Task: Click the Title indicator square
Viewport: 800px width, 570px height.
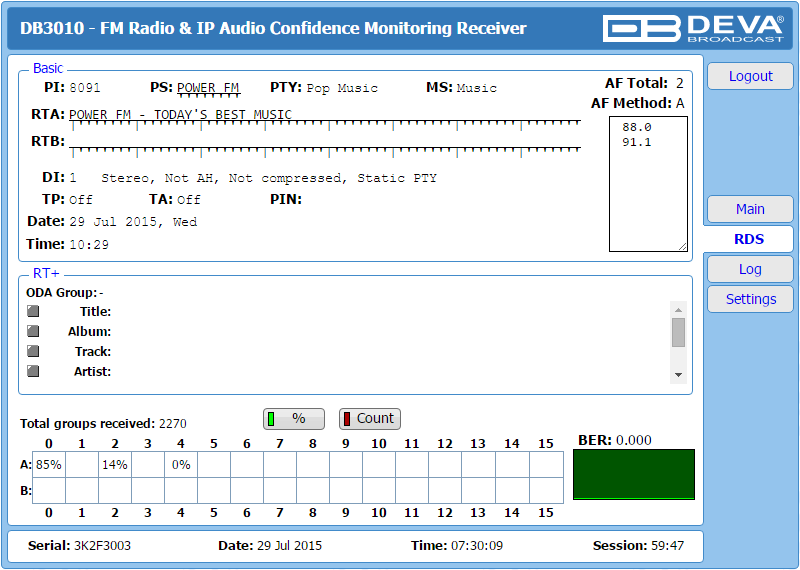Action: click(x=33, y=311)
